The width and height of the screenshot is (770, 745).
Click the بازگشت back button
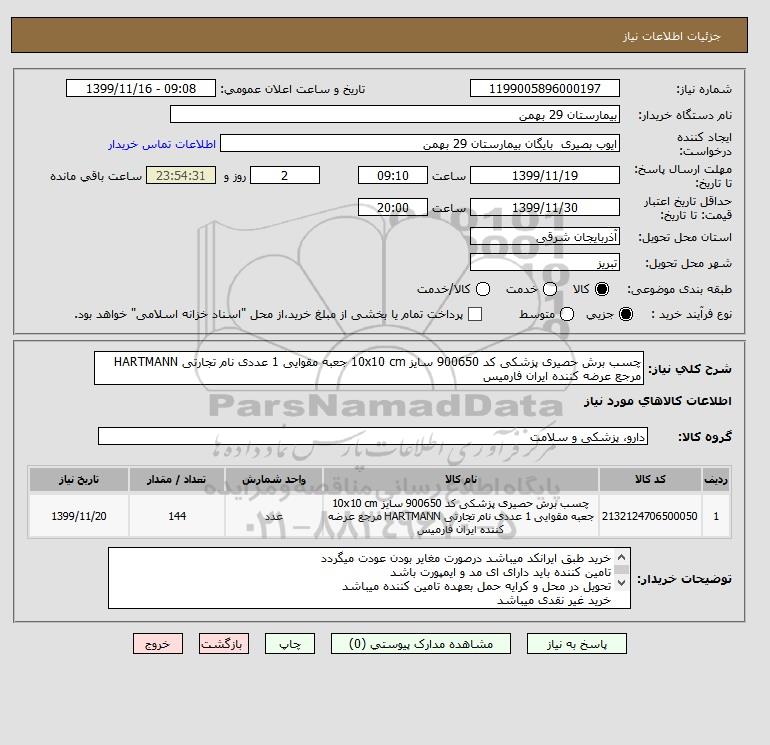pyautogui.click(x=224, y=644)
